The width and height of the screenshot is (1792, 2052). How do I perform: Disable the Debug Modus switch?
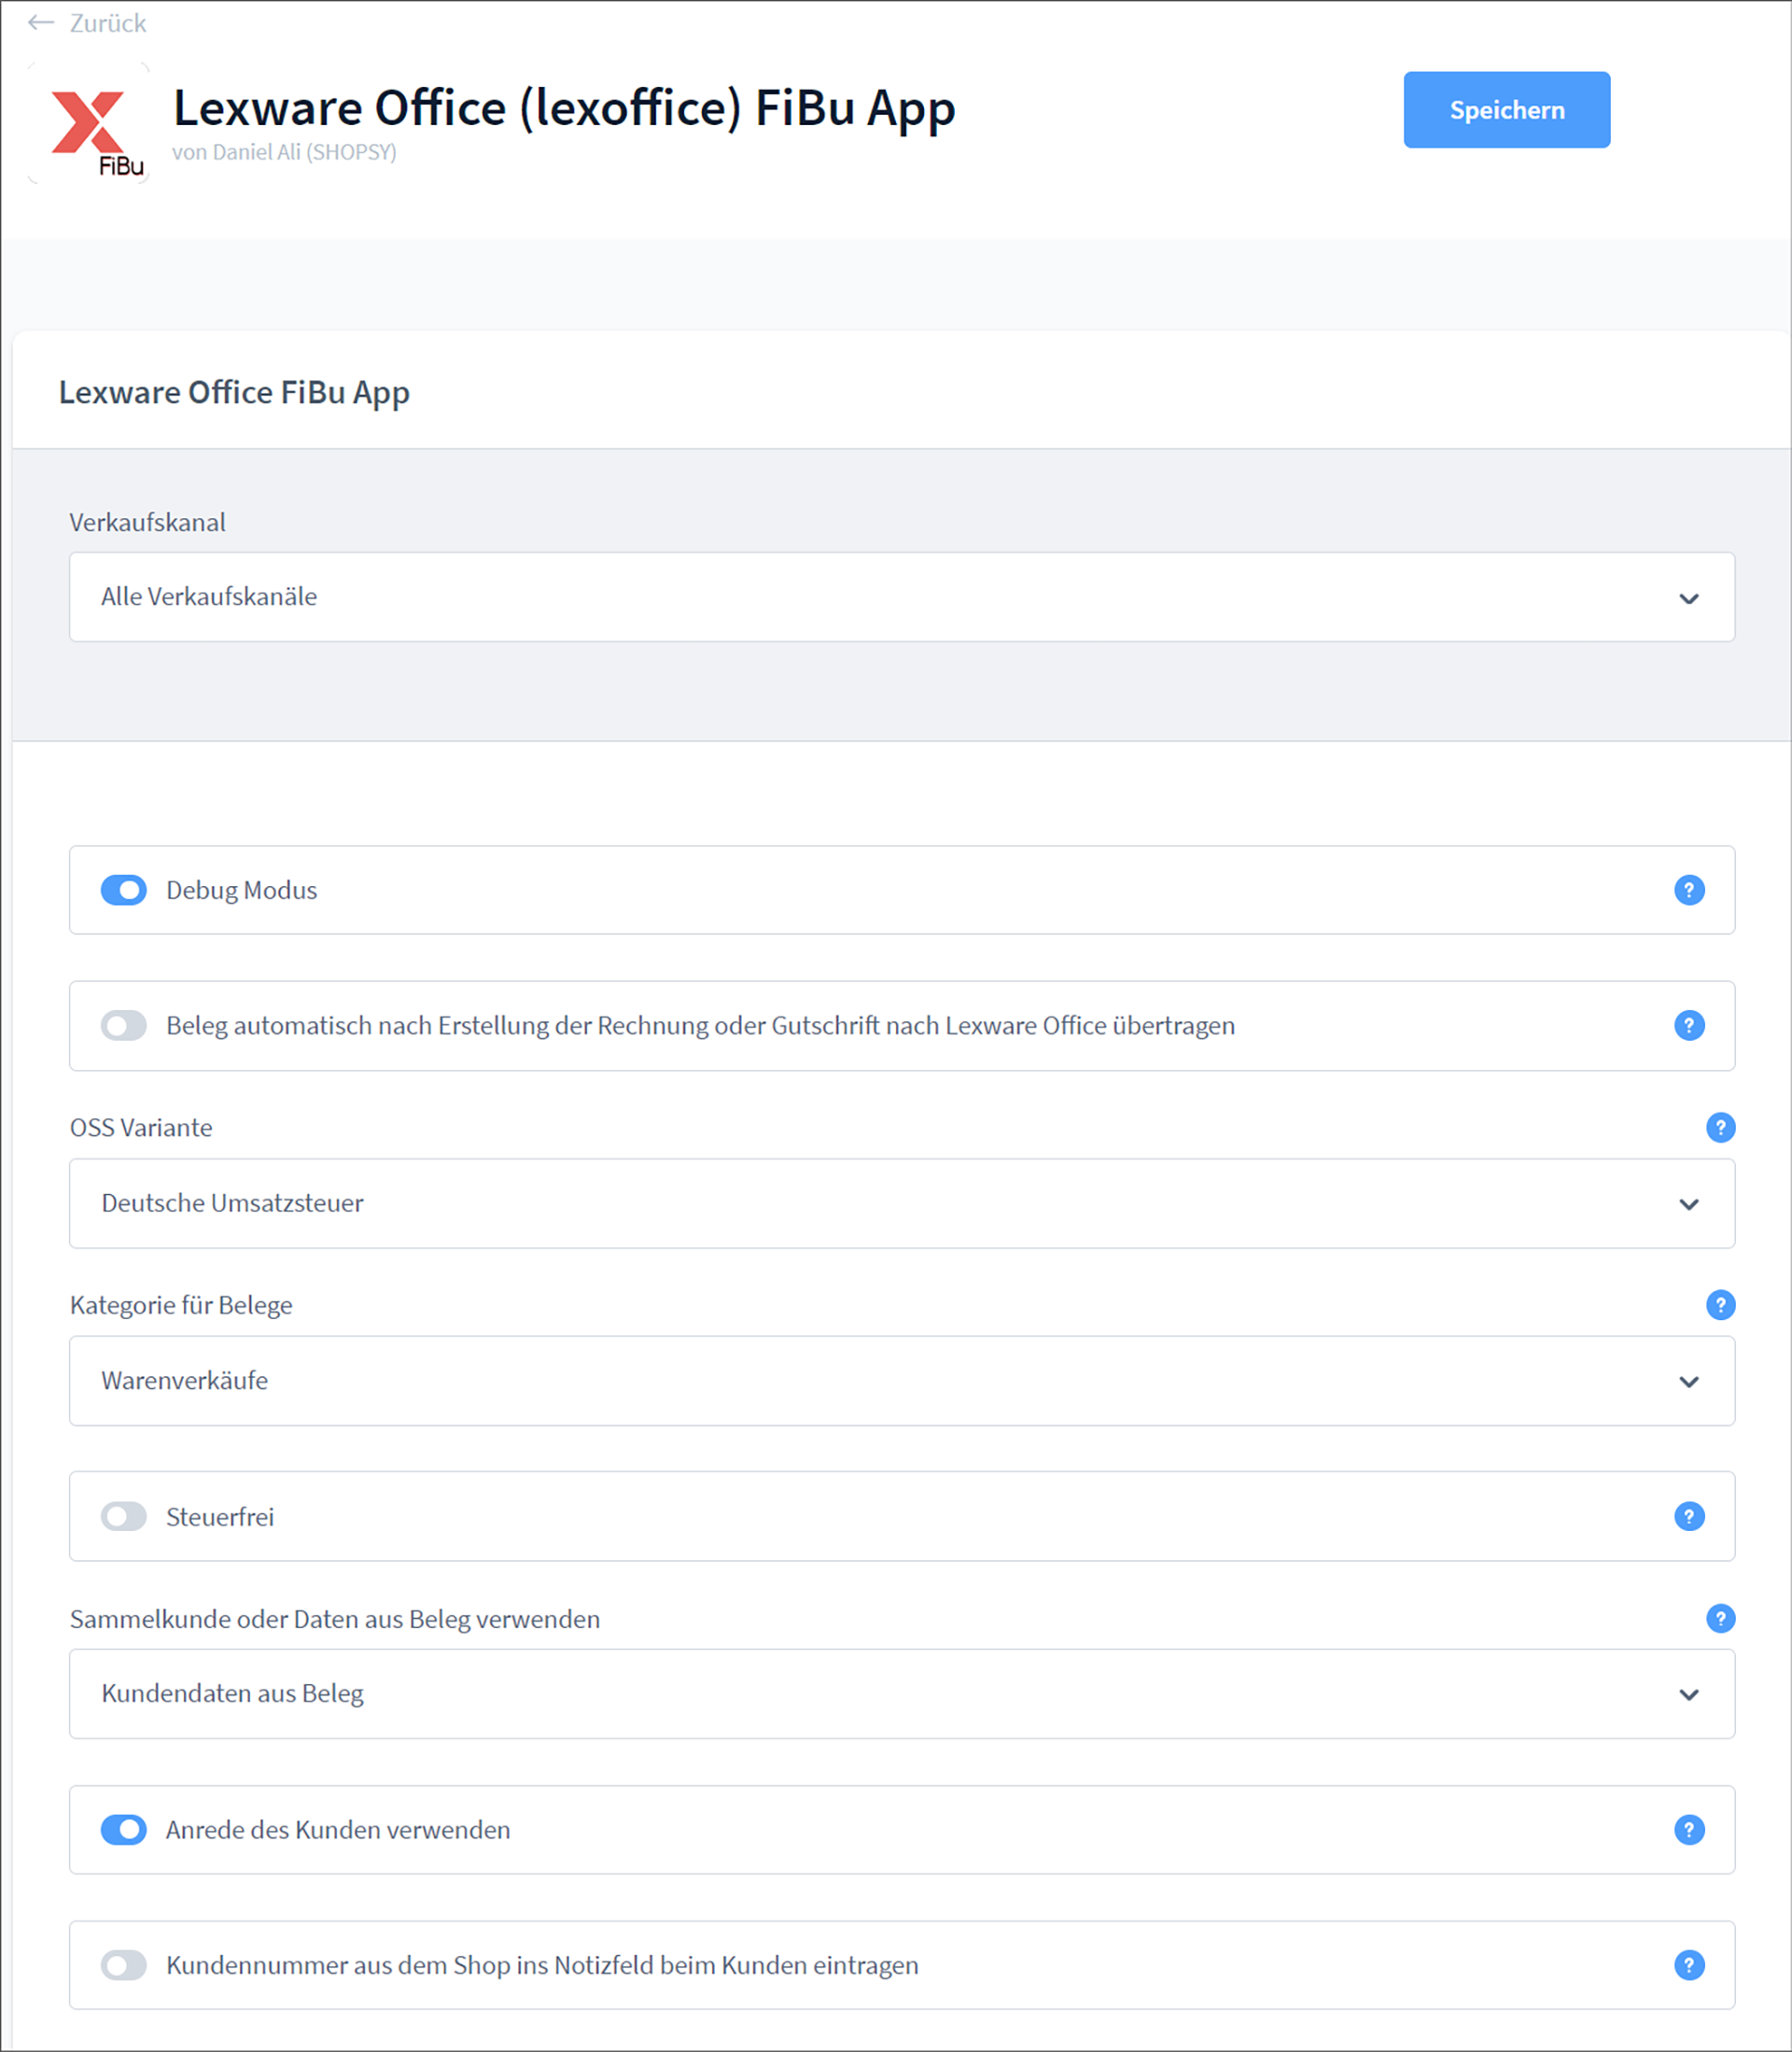tap(124, 890)
